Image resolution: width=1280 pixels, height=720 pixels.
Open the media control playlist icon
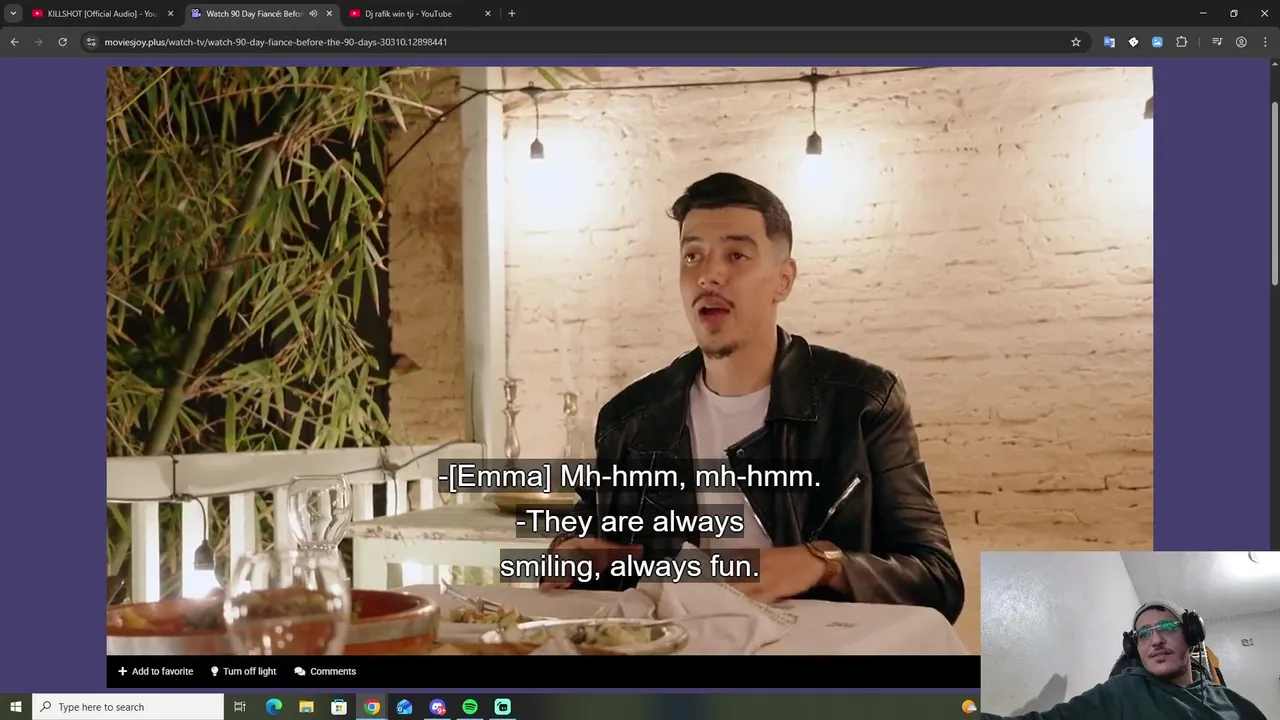pos(1217,42)
